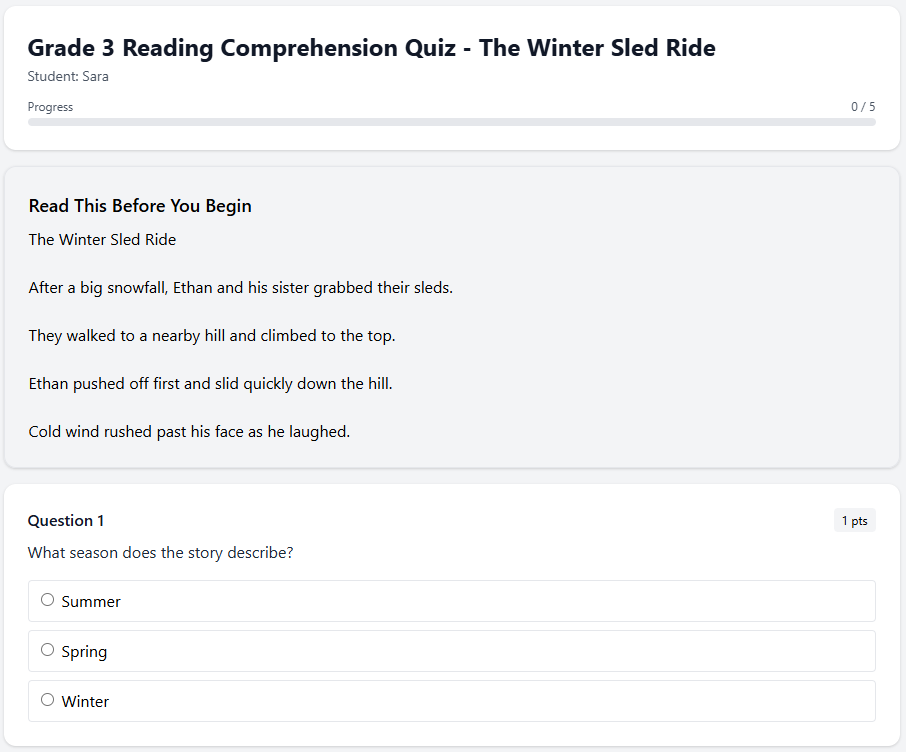Select the Spring radio button

(x=47, y=649)
